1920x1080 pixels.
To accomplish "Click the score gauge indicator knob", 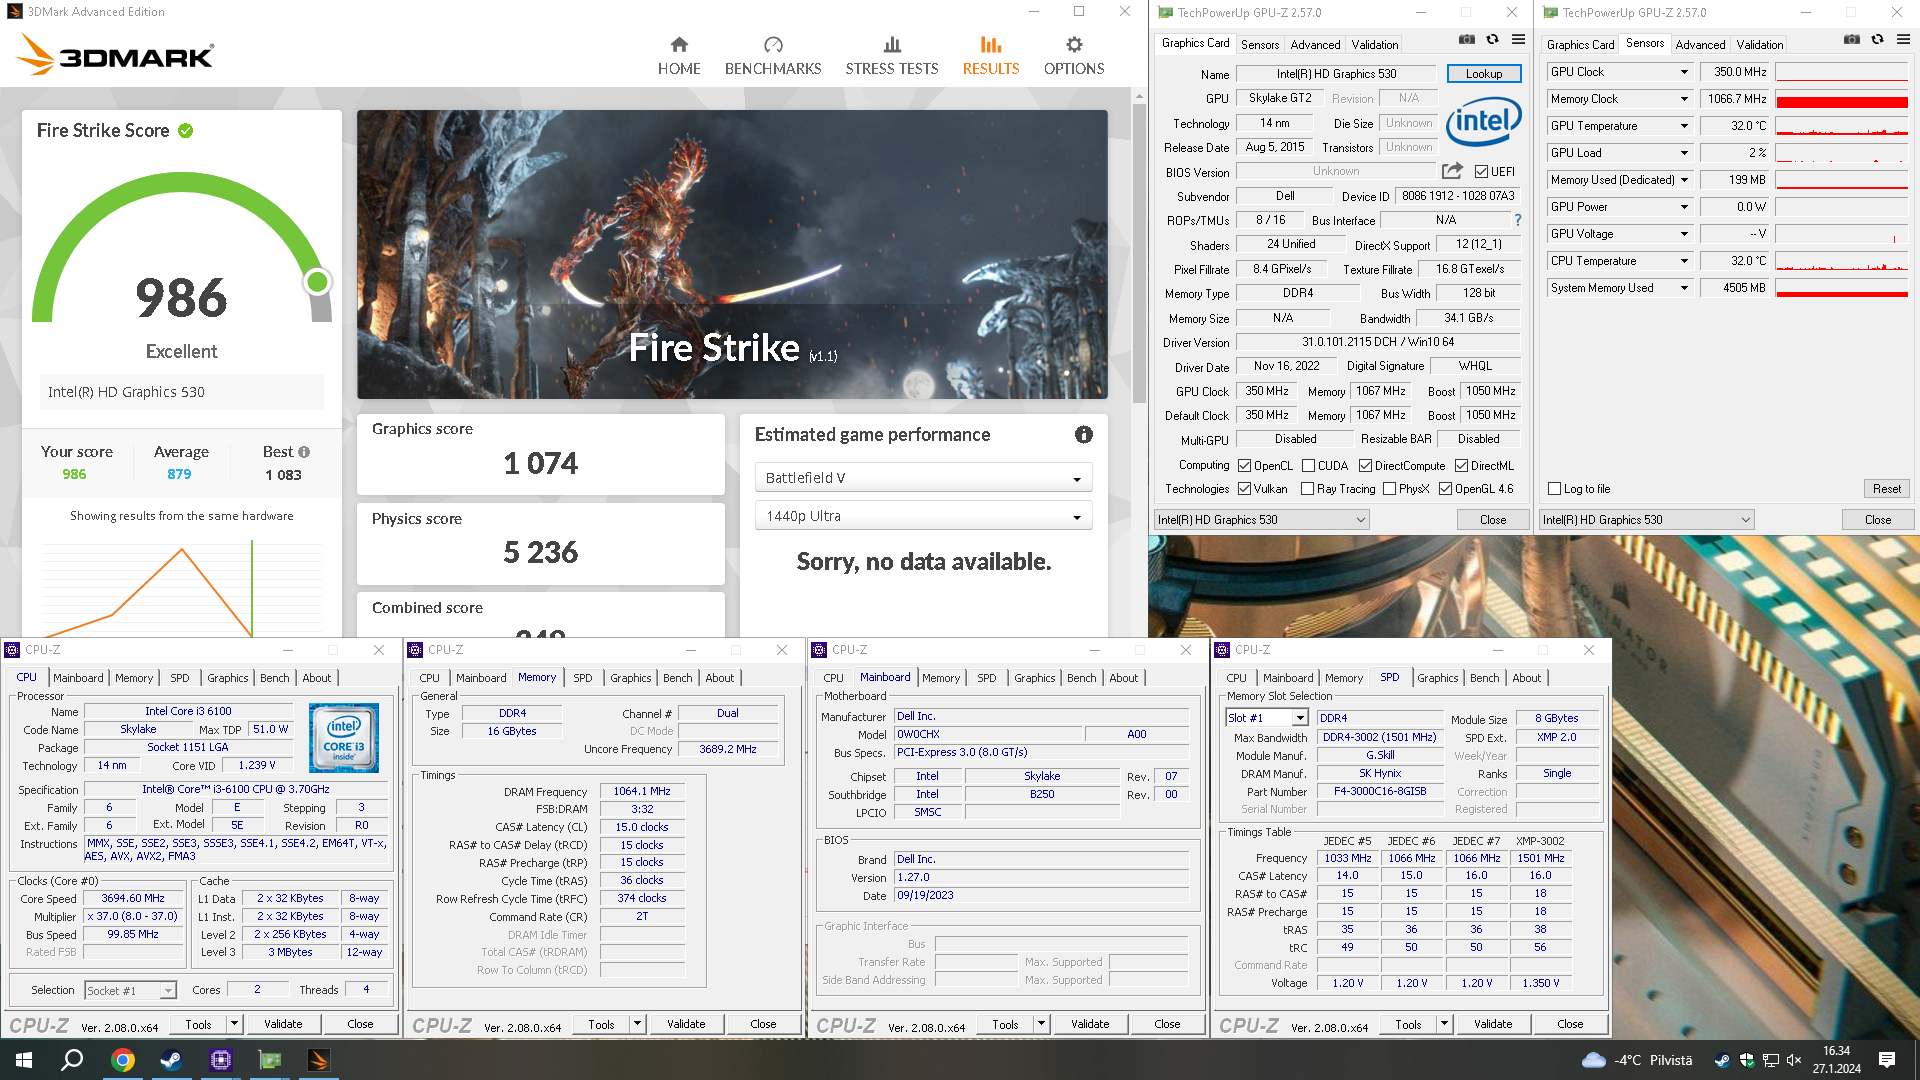I will pyautogui.click(x=317, y=282).
